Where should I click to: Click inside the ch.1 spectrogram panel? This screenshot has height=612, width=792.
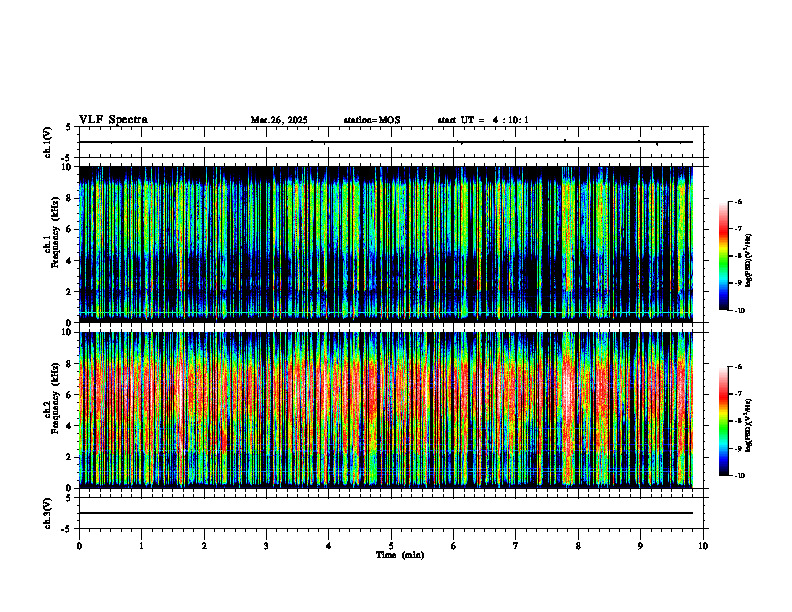[x=386, y=244]
